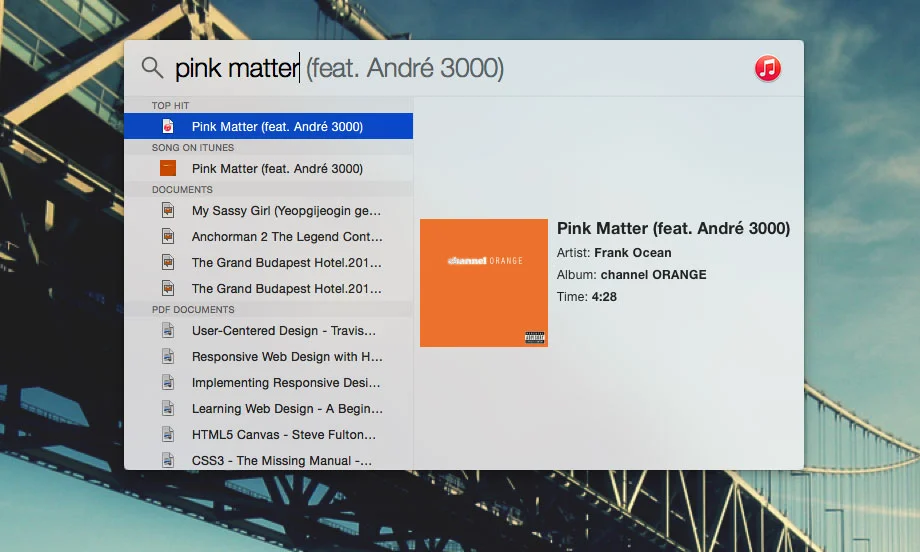
Task: Click the file icon beside Anchorman 2
Action: click(x=168, y=236)
